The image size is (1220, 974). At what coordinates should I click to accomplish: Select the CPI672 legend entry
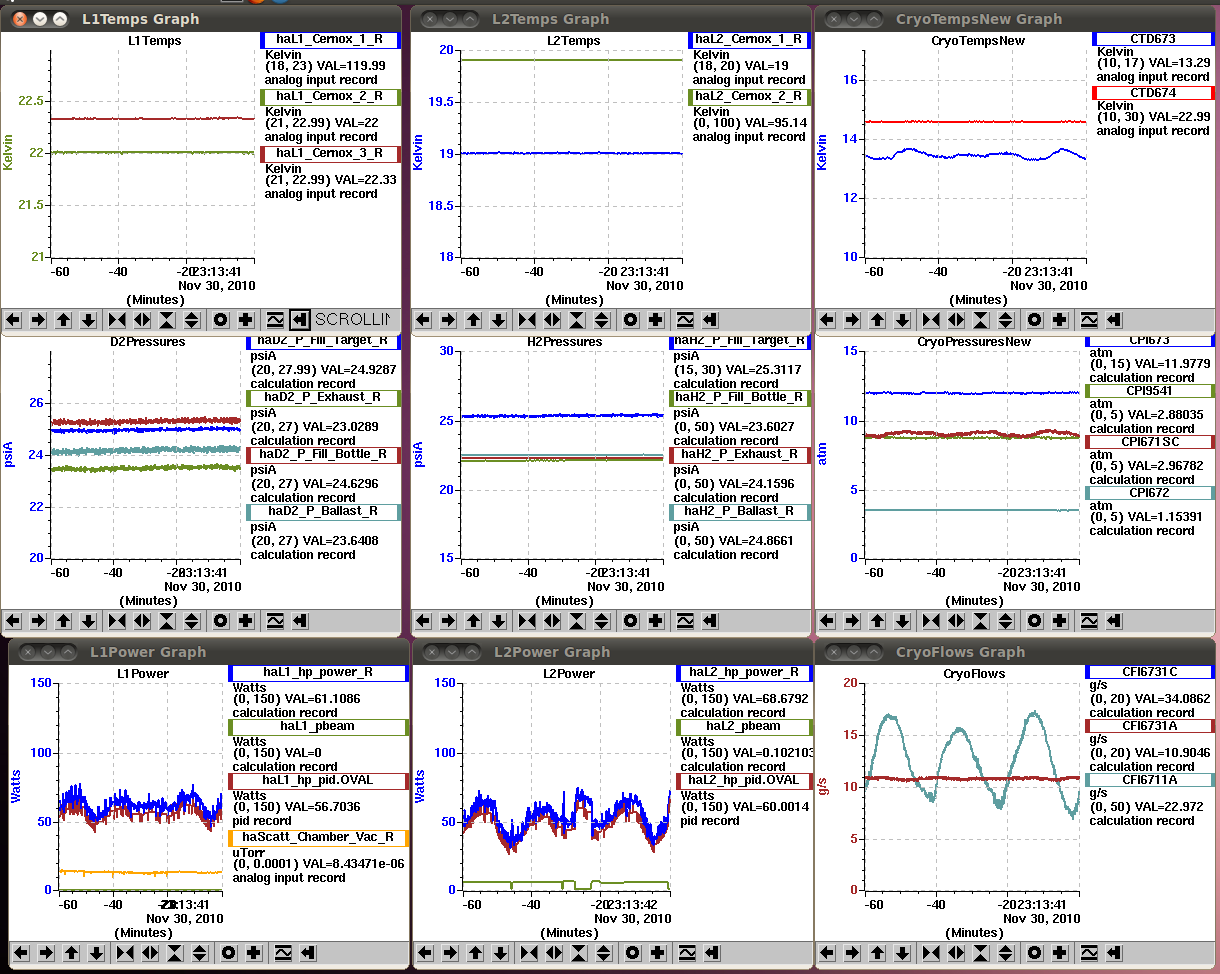click(1150, 493)
